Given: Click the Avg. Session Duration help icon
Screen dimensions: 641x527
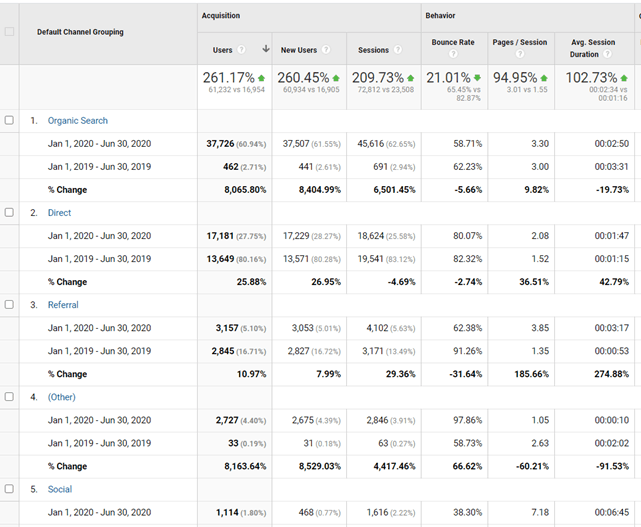Looking at the screenshot, I should coord(608,55).
